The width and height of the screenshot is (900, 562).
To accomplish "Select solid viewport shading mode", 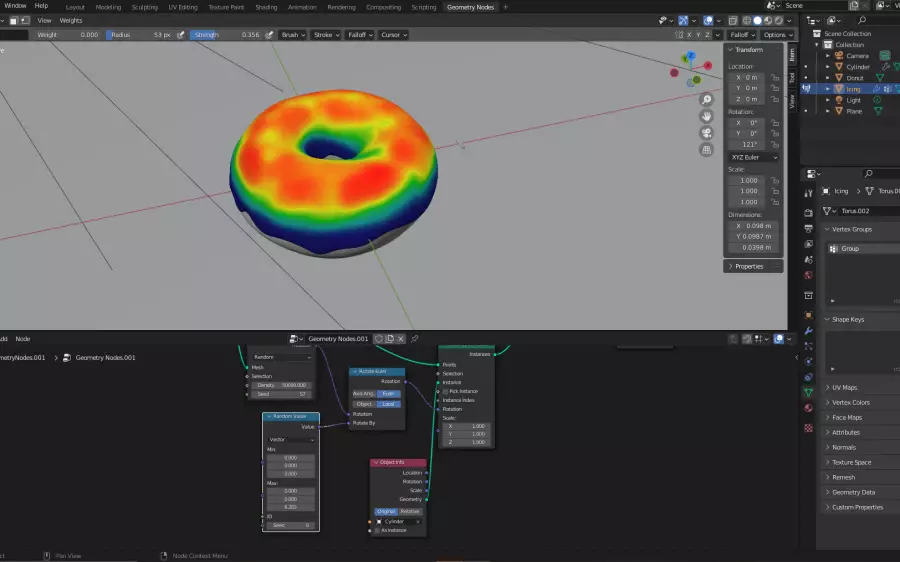I will (x=757, y=20).
